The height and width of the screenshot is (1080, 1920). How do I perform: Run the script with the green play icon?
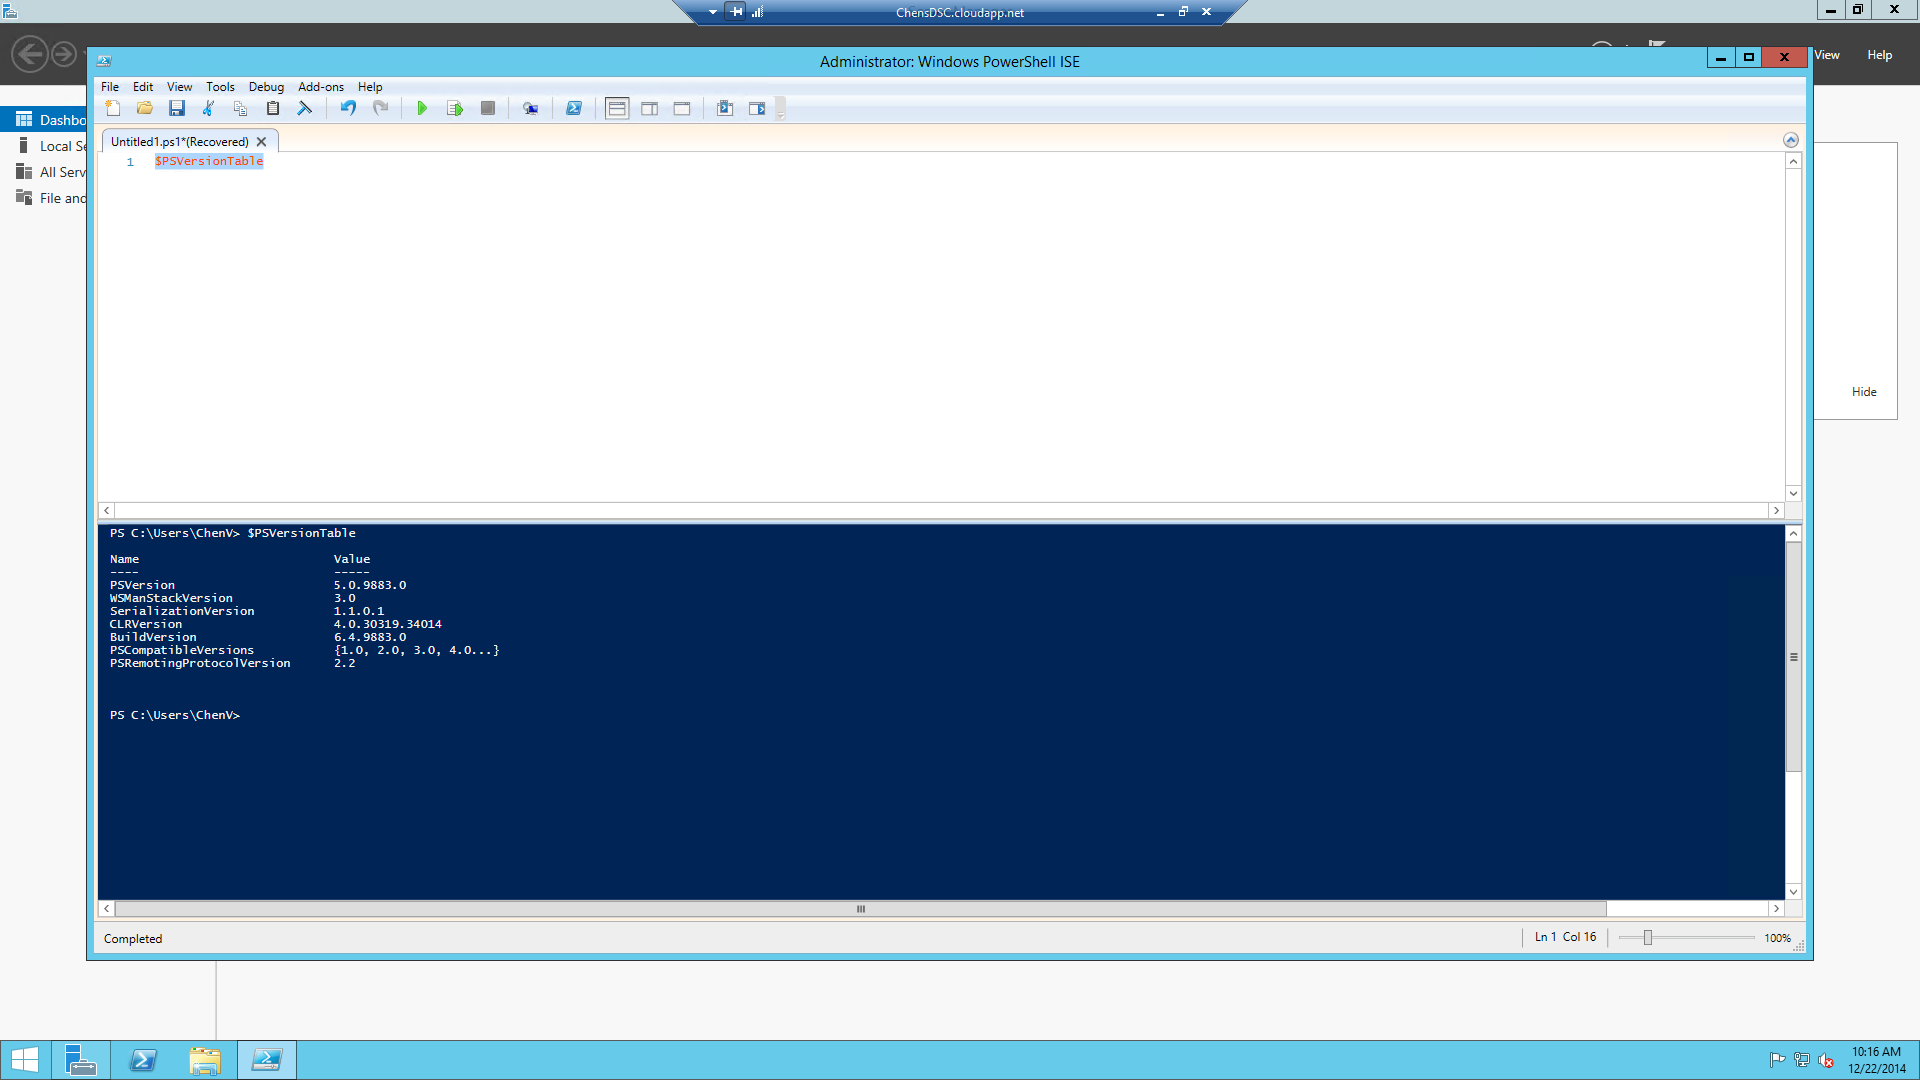tap(422, 108)
